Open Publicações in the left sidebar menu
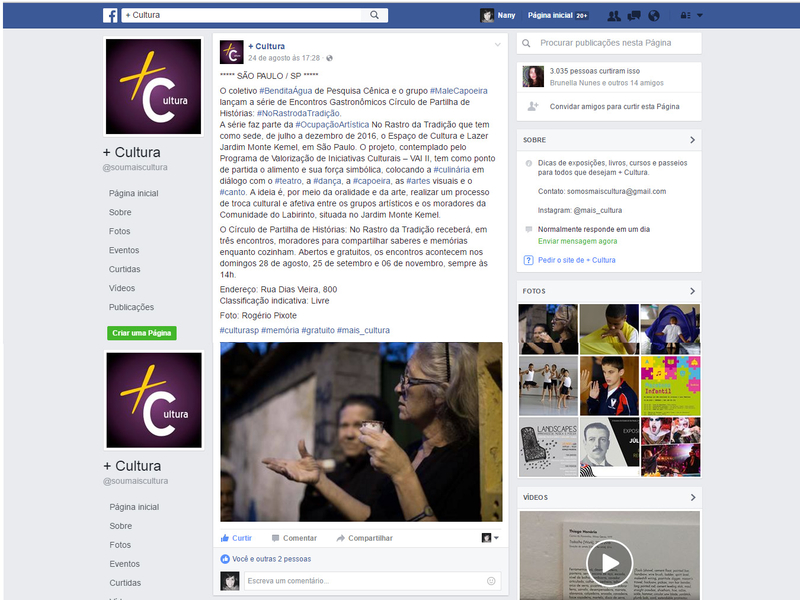The height and width of the screenshot is (600, 800). pos(131,307)
